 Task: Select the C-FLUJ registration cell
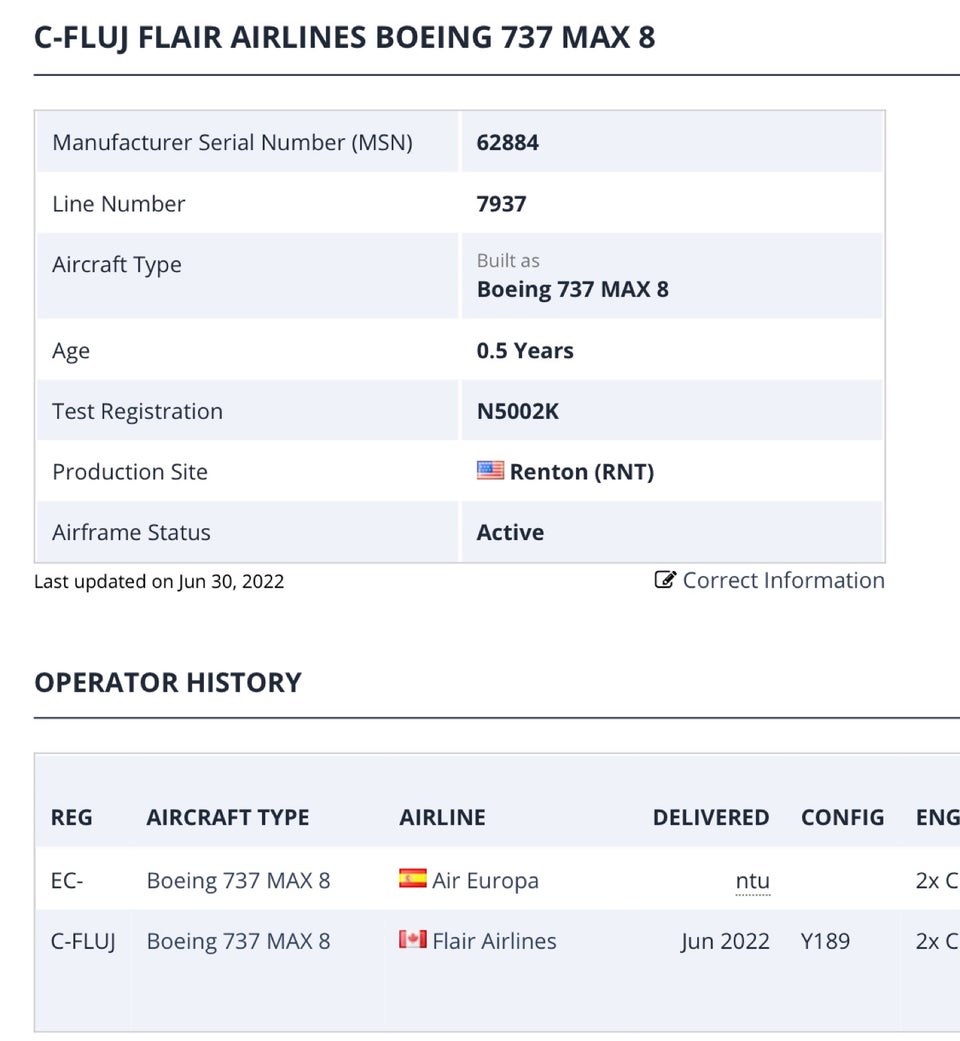(83, 941)
